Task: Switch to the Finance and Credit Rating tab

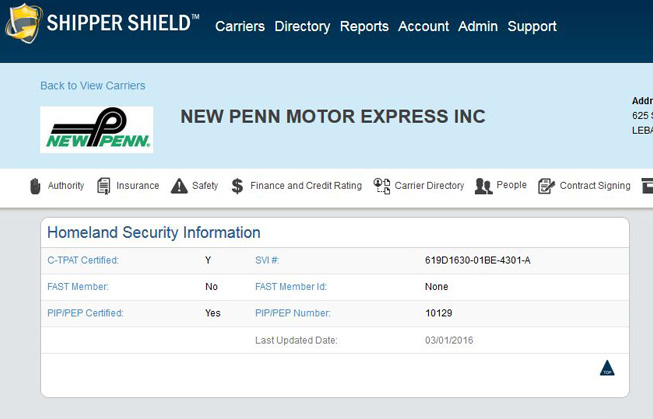Action: click(306, 186)
